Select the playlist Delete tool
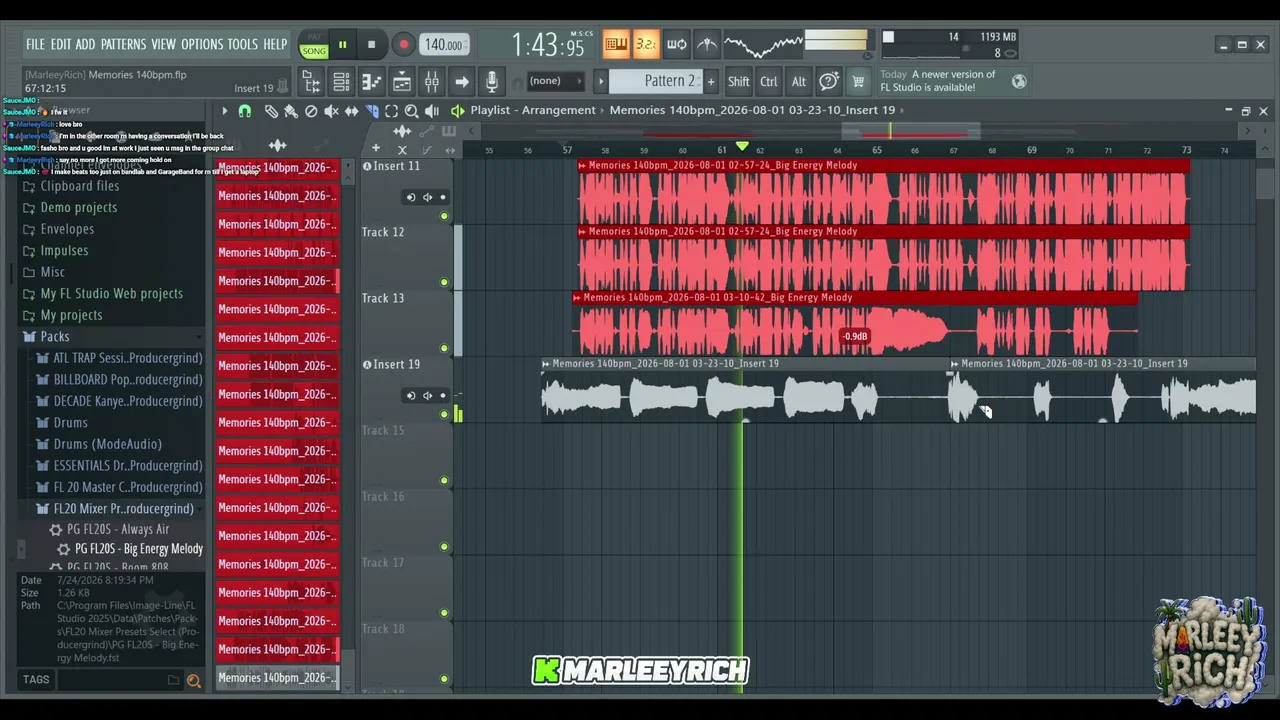Screen dimensions: 1280x720 tap(311, 111)
